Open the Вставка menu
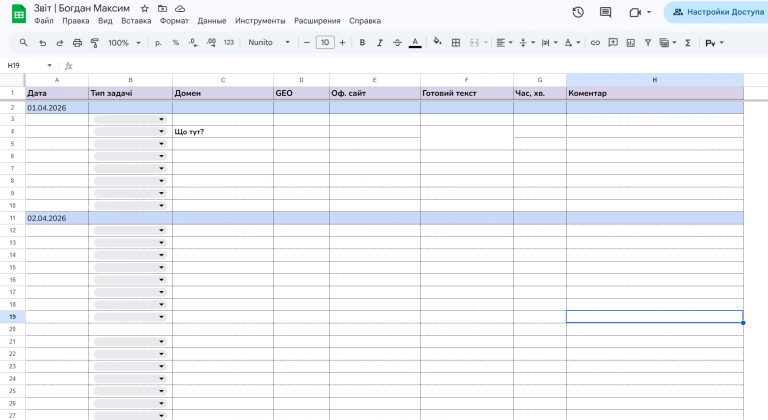Screen dimensions: 768x420 point(136,21)
